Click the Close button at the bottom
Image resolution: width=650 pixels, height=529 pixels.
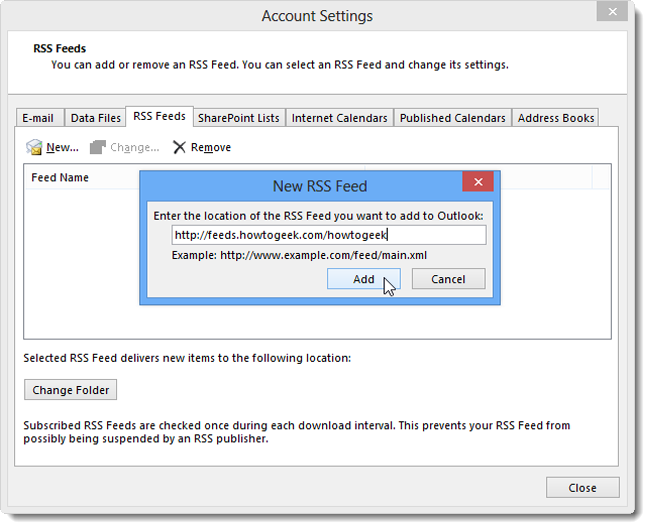point(582,488)
